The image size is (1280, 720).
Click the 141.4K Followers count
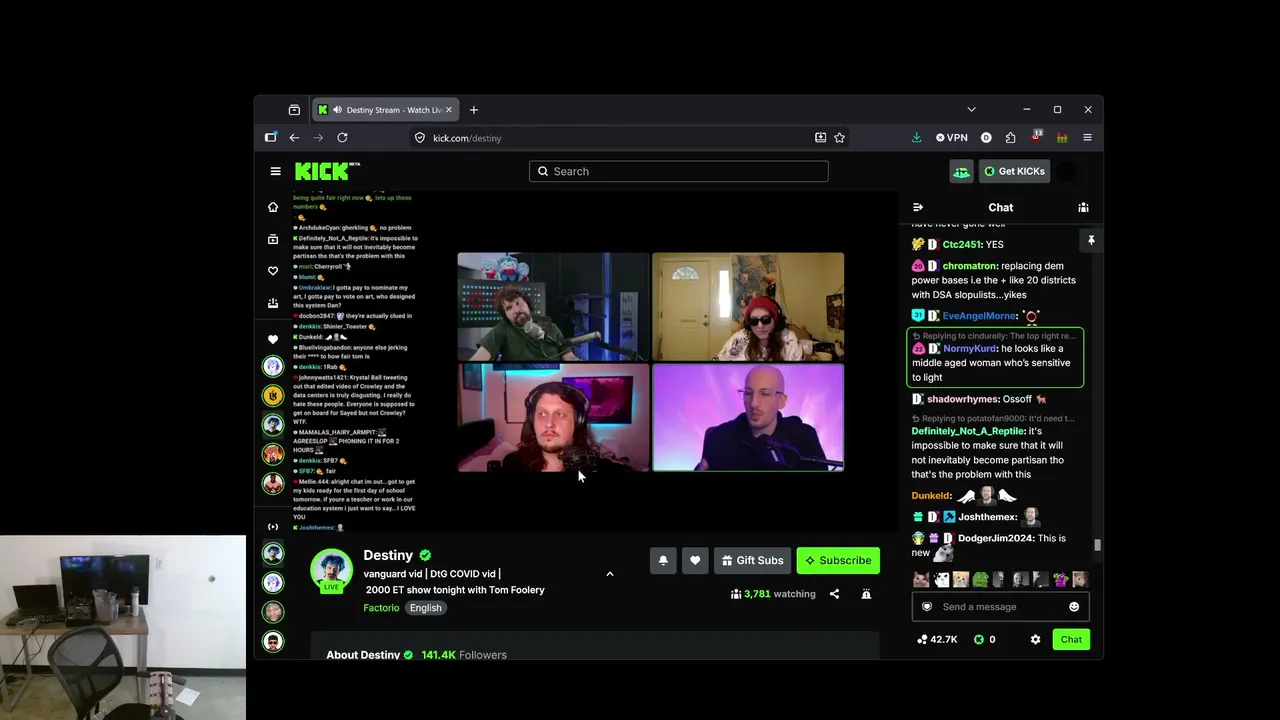[464, 655]
